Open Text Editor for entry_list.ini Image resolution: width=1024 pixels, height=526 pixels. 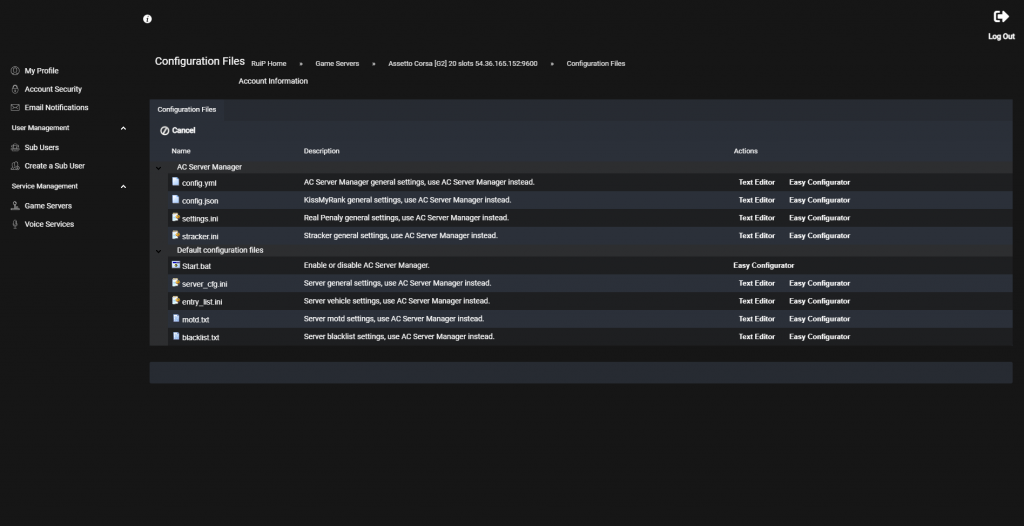point(756,301)
